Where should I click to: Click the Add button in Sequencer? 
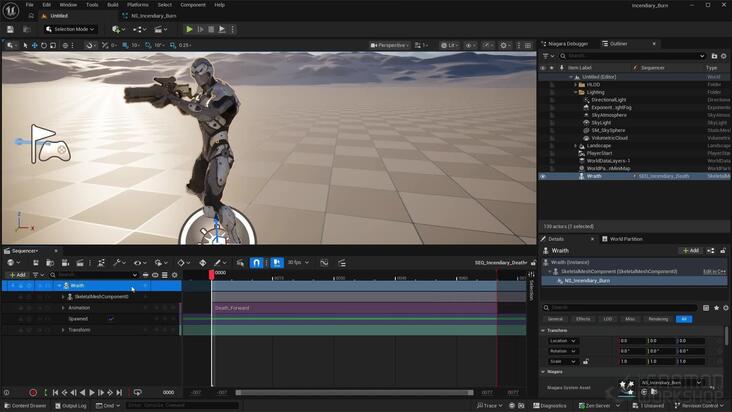tap(18, 275)
